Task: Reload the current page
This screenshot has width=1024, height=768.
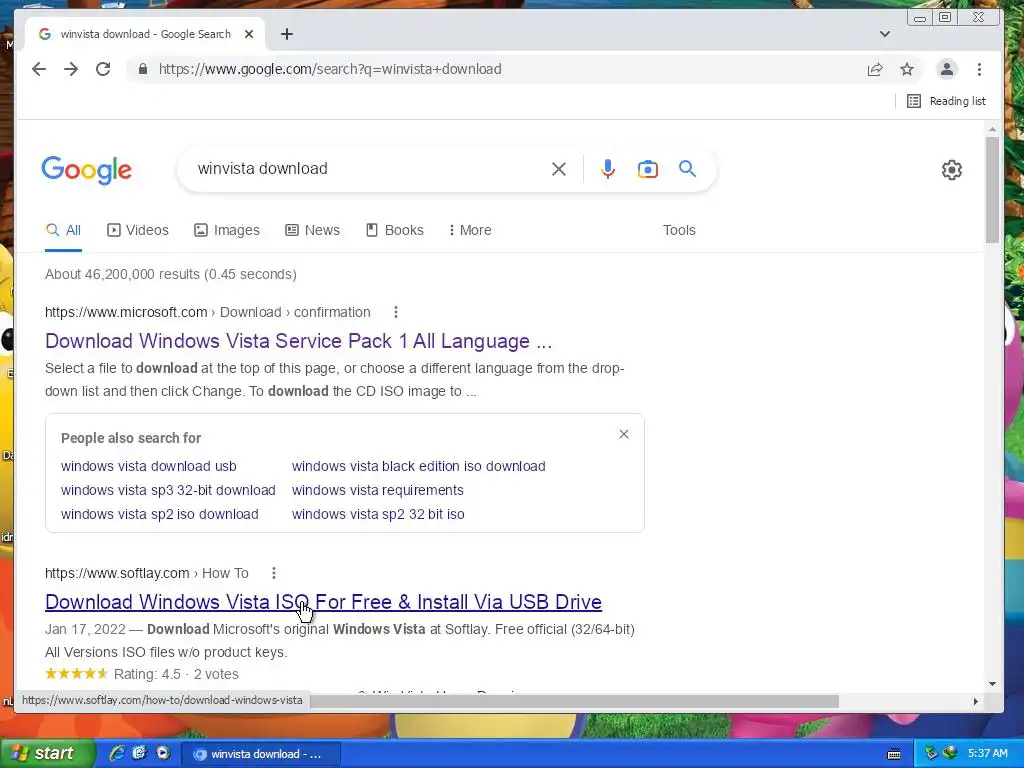Action: (x=103, y=69)
